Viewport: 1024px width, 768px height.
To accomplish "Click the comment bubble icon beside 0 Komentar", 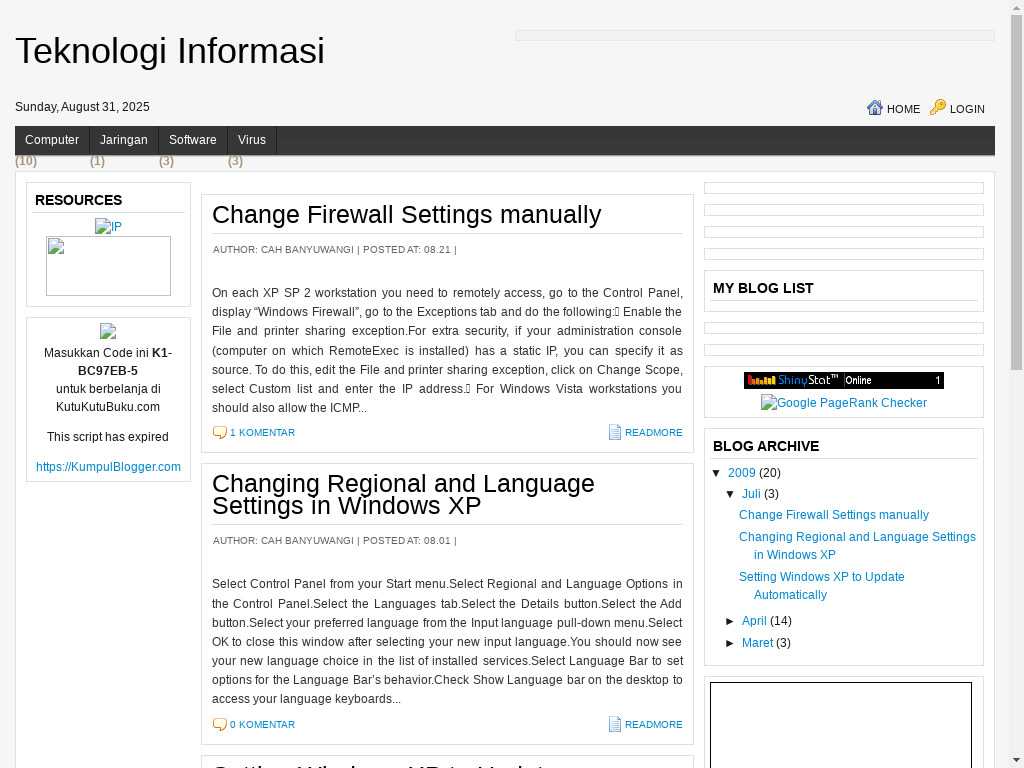I will [219, 724].
